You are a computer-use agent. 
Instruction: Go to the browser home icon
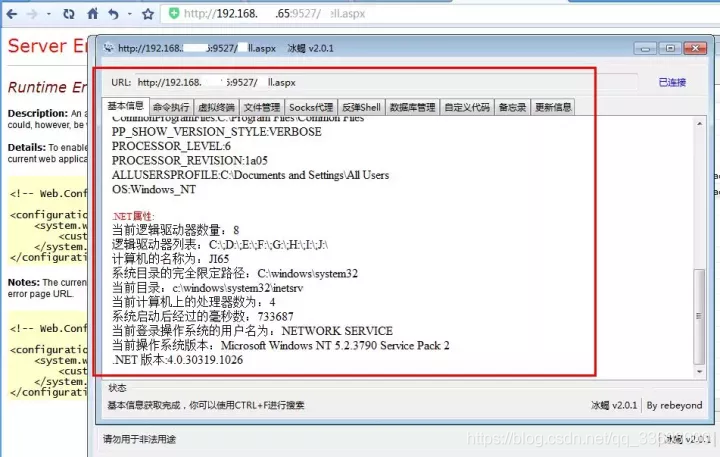coord(93,14)
